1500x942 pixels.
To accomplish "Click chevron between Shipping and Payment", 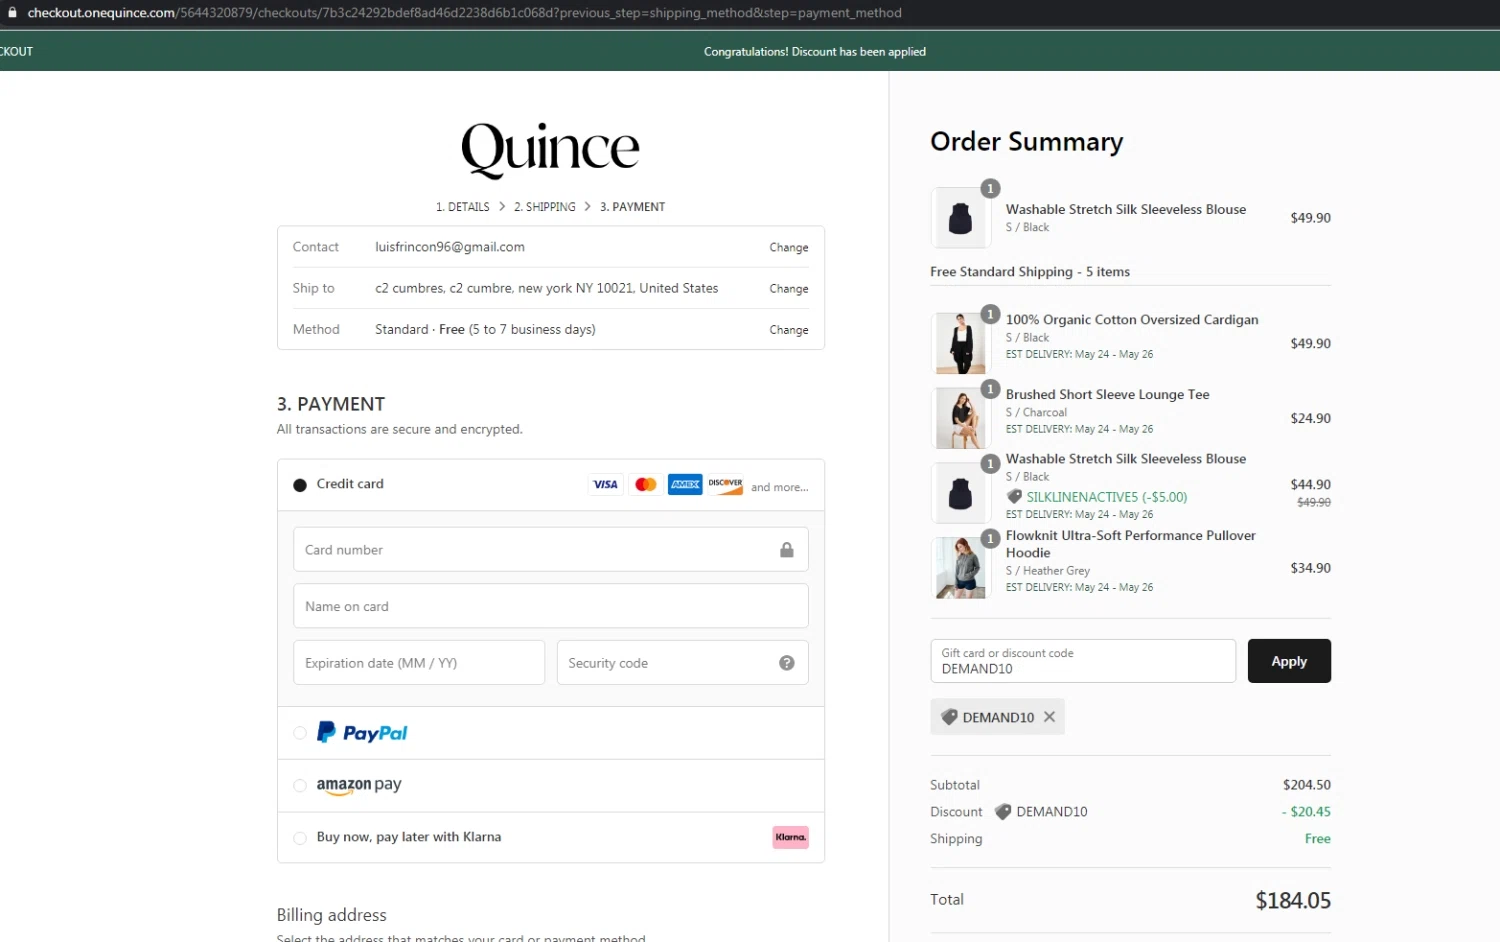I will pyautogui.click(x=587, y=207).
